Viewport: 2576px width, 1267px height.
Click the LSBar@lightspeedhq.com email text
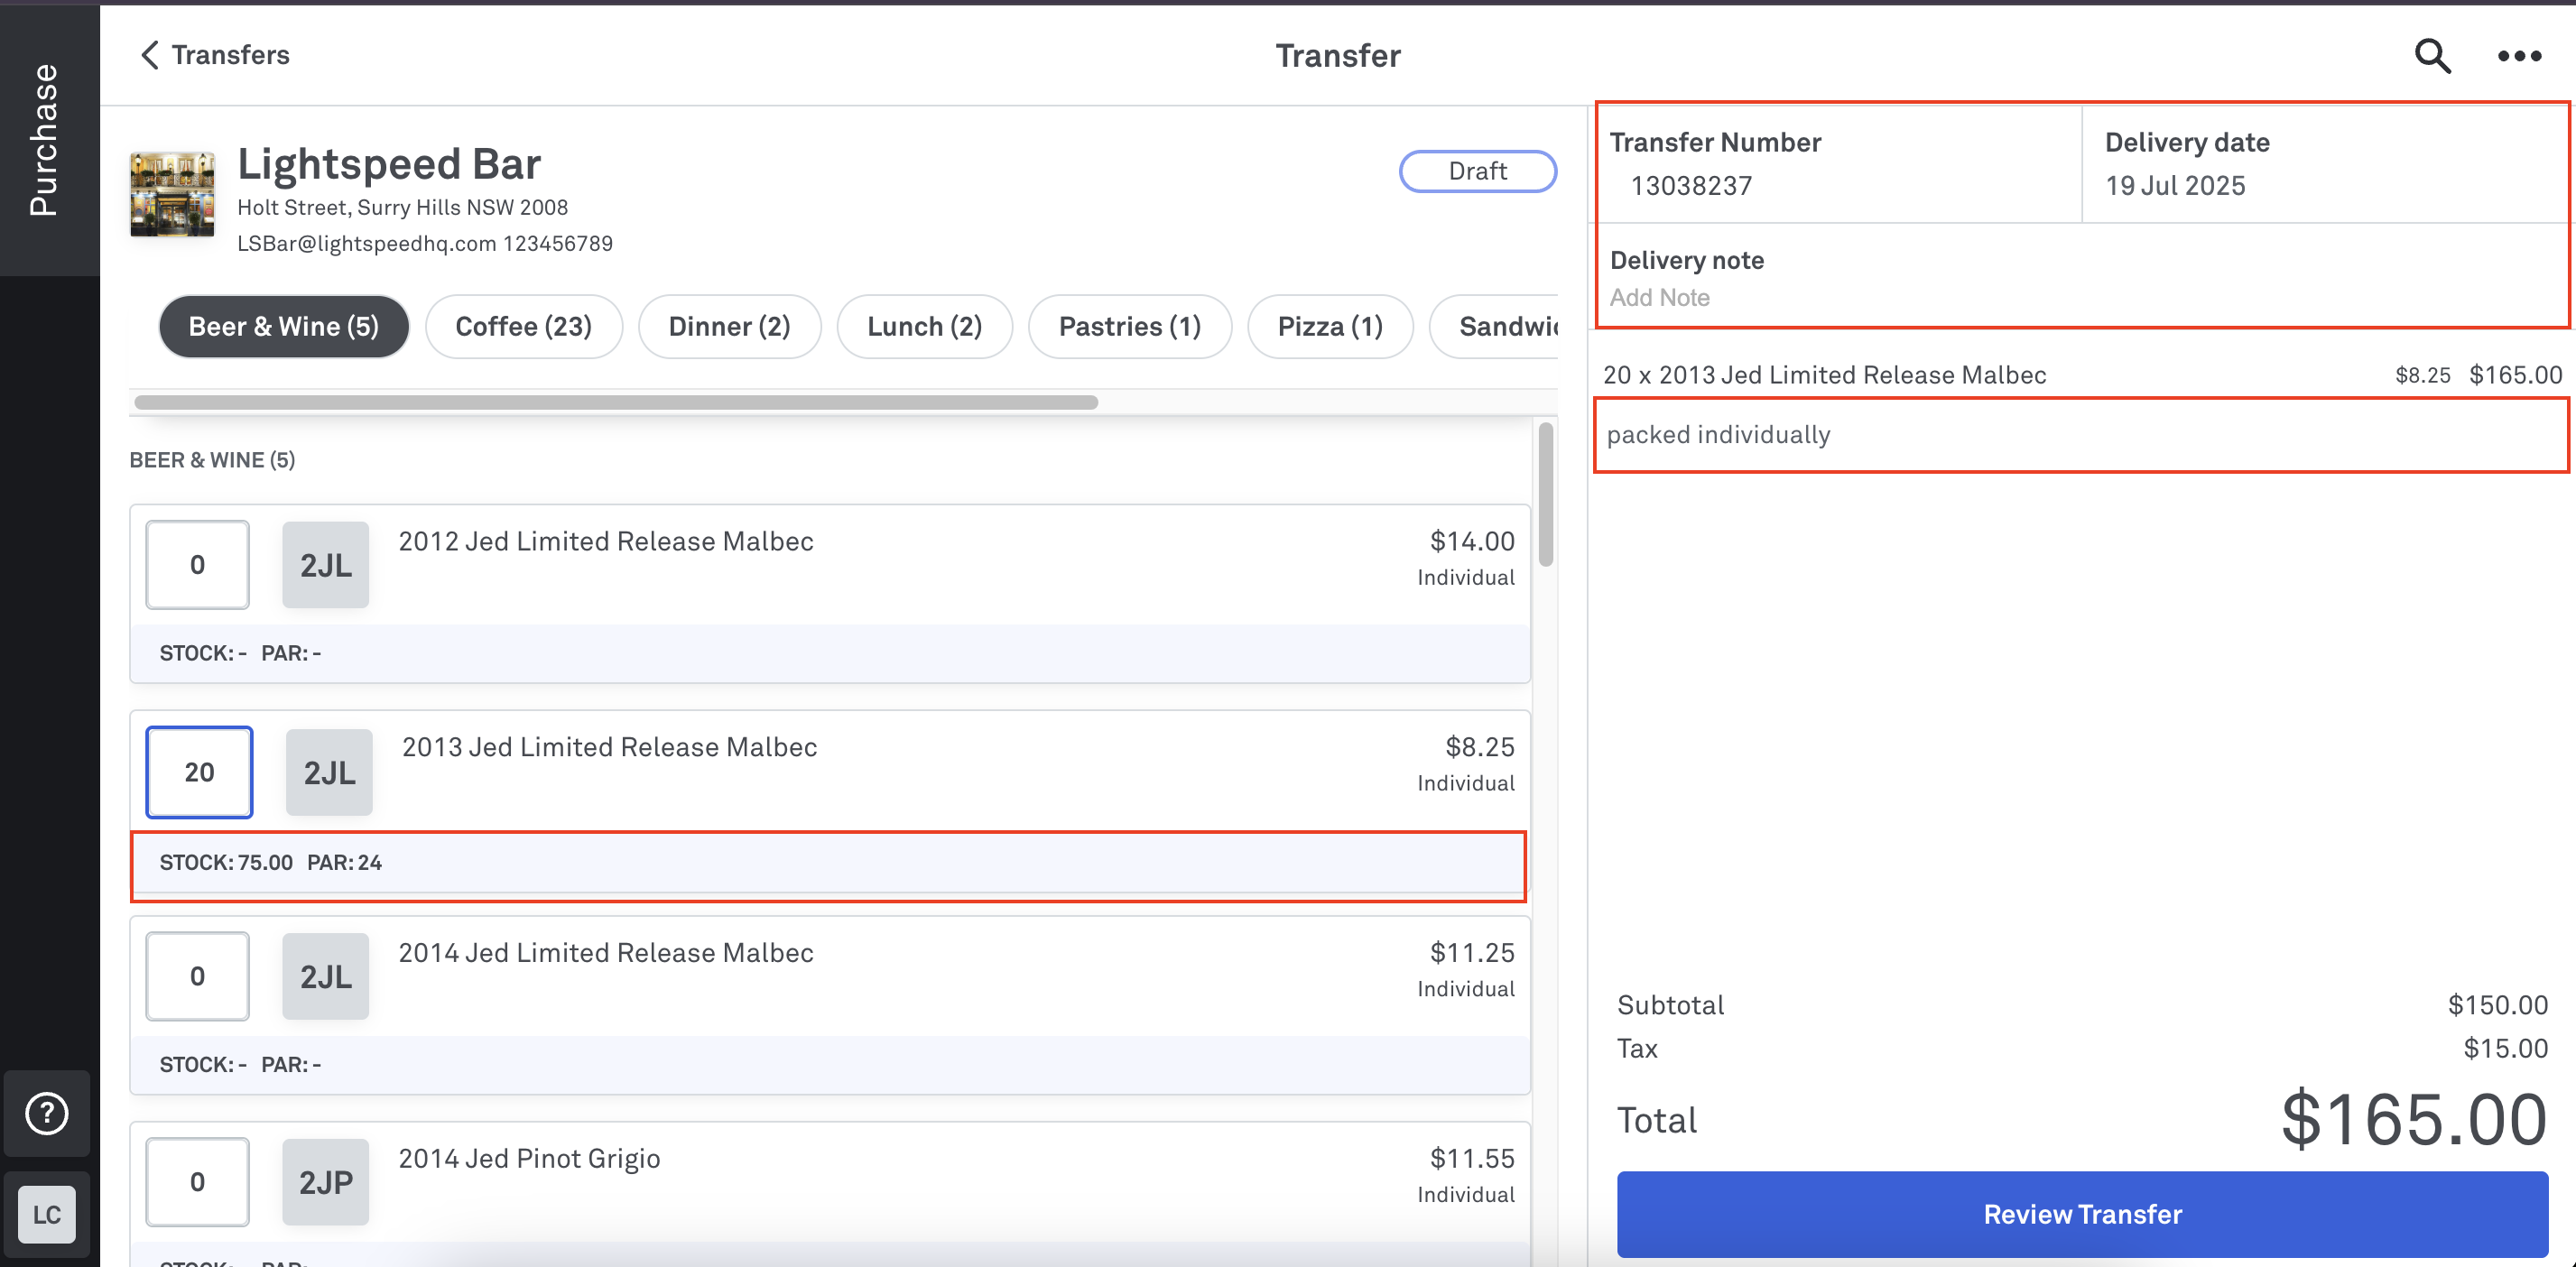click(367, 244)
